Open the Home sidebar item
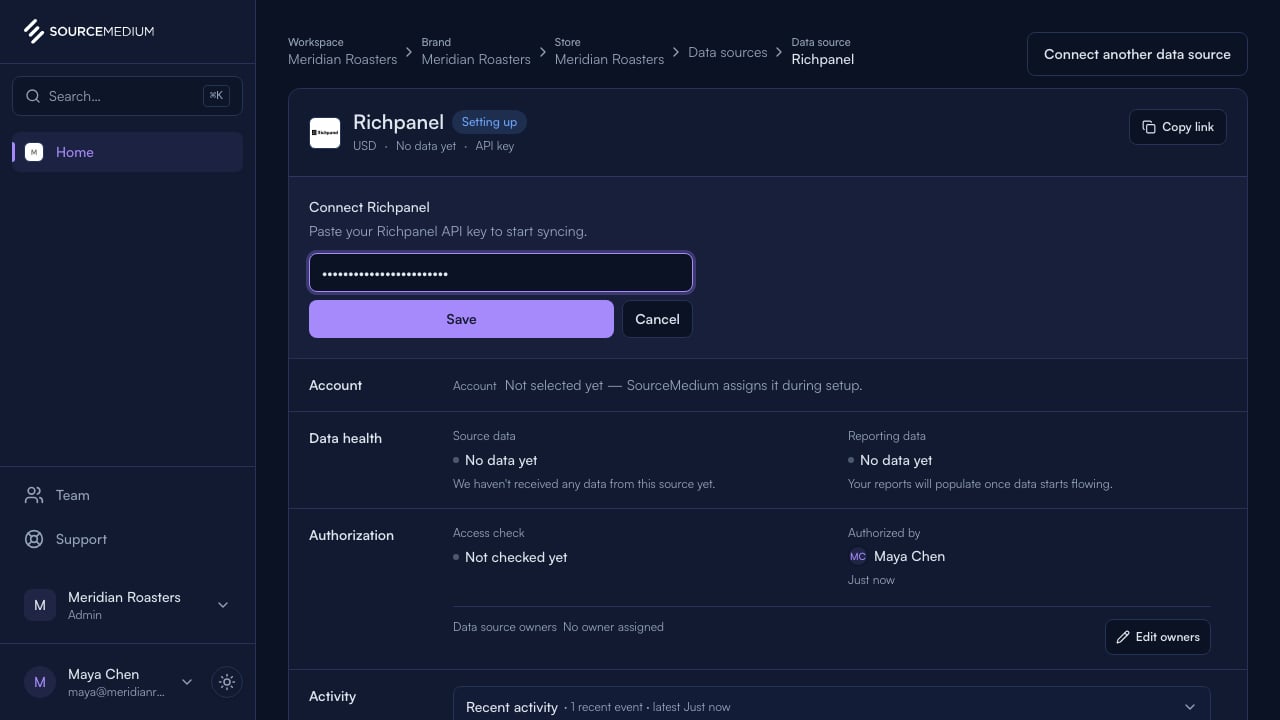Image resolution: width=1280 pixels, height=720 pixels. click(128, 152)
